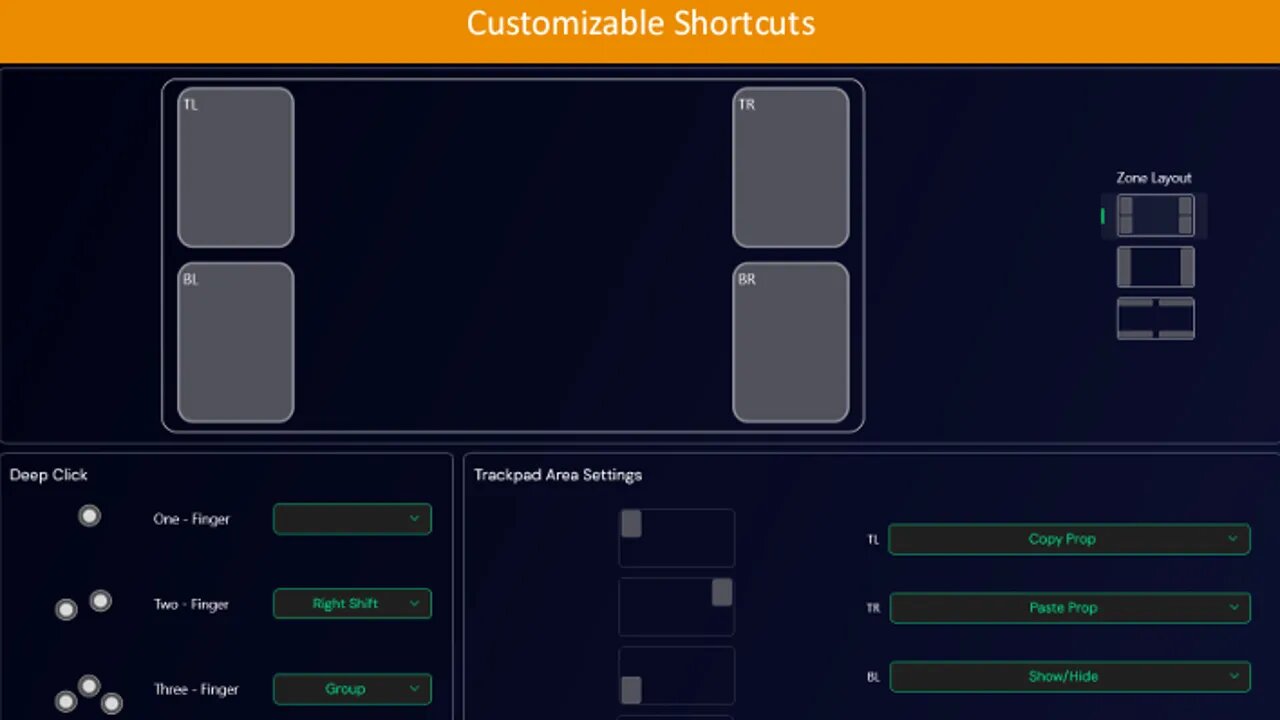Expand the BL Show/Hide dropdown
Image resolution: width=1280 pixels, height=720 pixels.
pyautogui.click(x=1069, y=677)
